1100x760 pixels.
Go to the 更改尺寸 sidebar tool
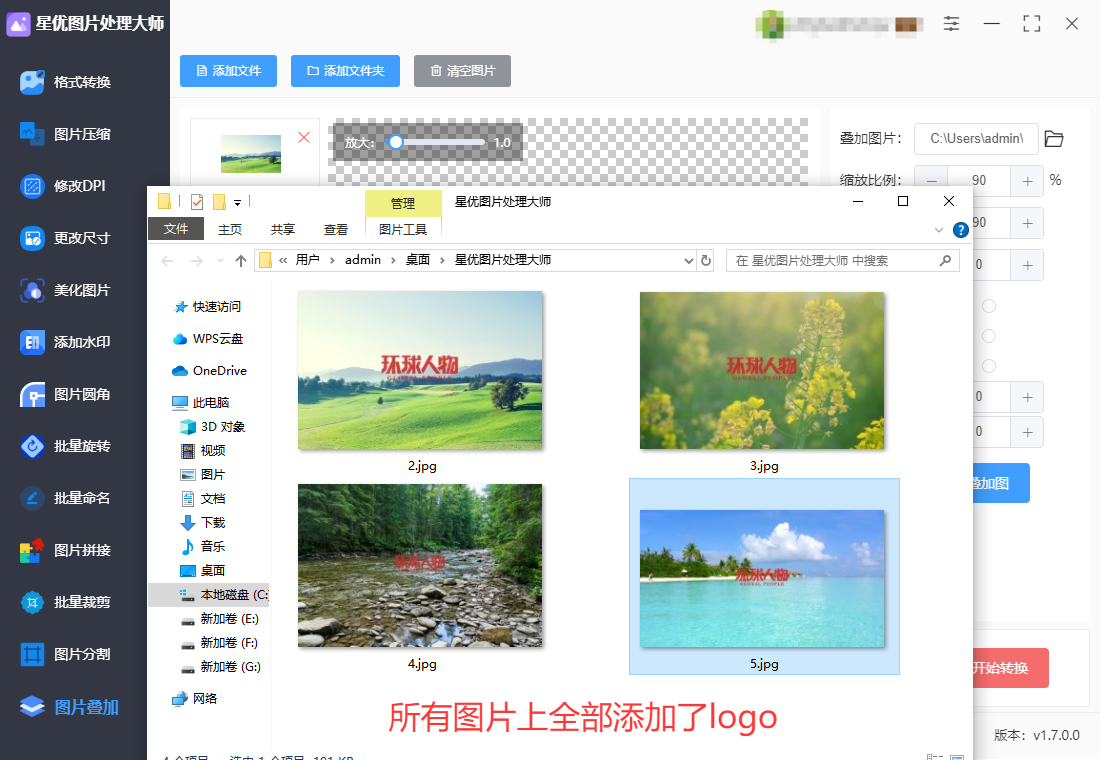click(66, 238)
